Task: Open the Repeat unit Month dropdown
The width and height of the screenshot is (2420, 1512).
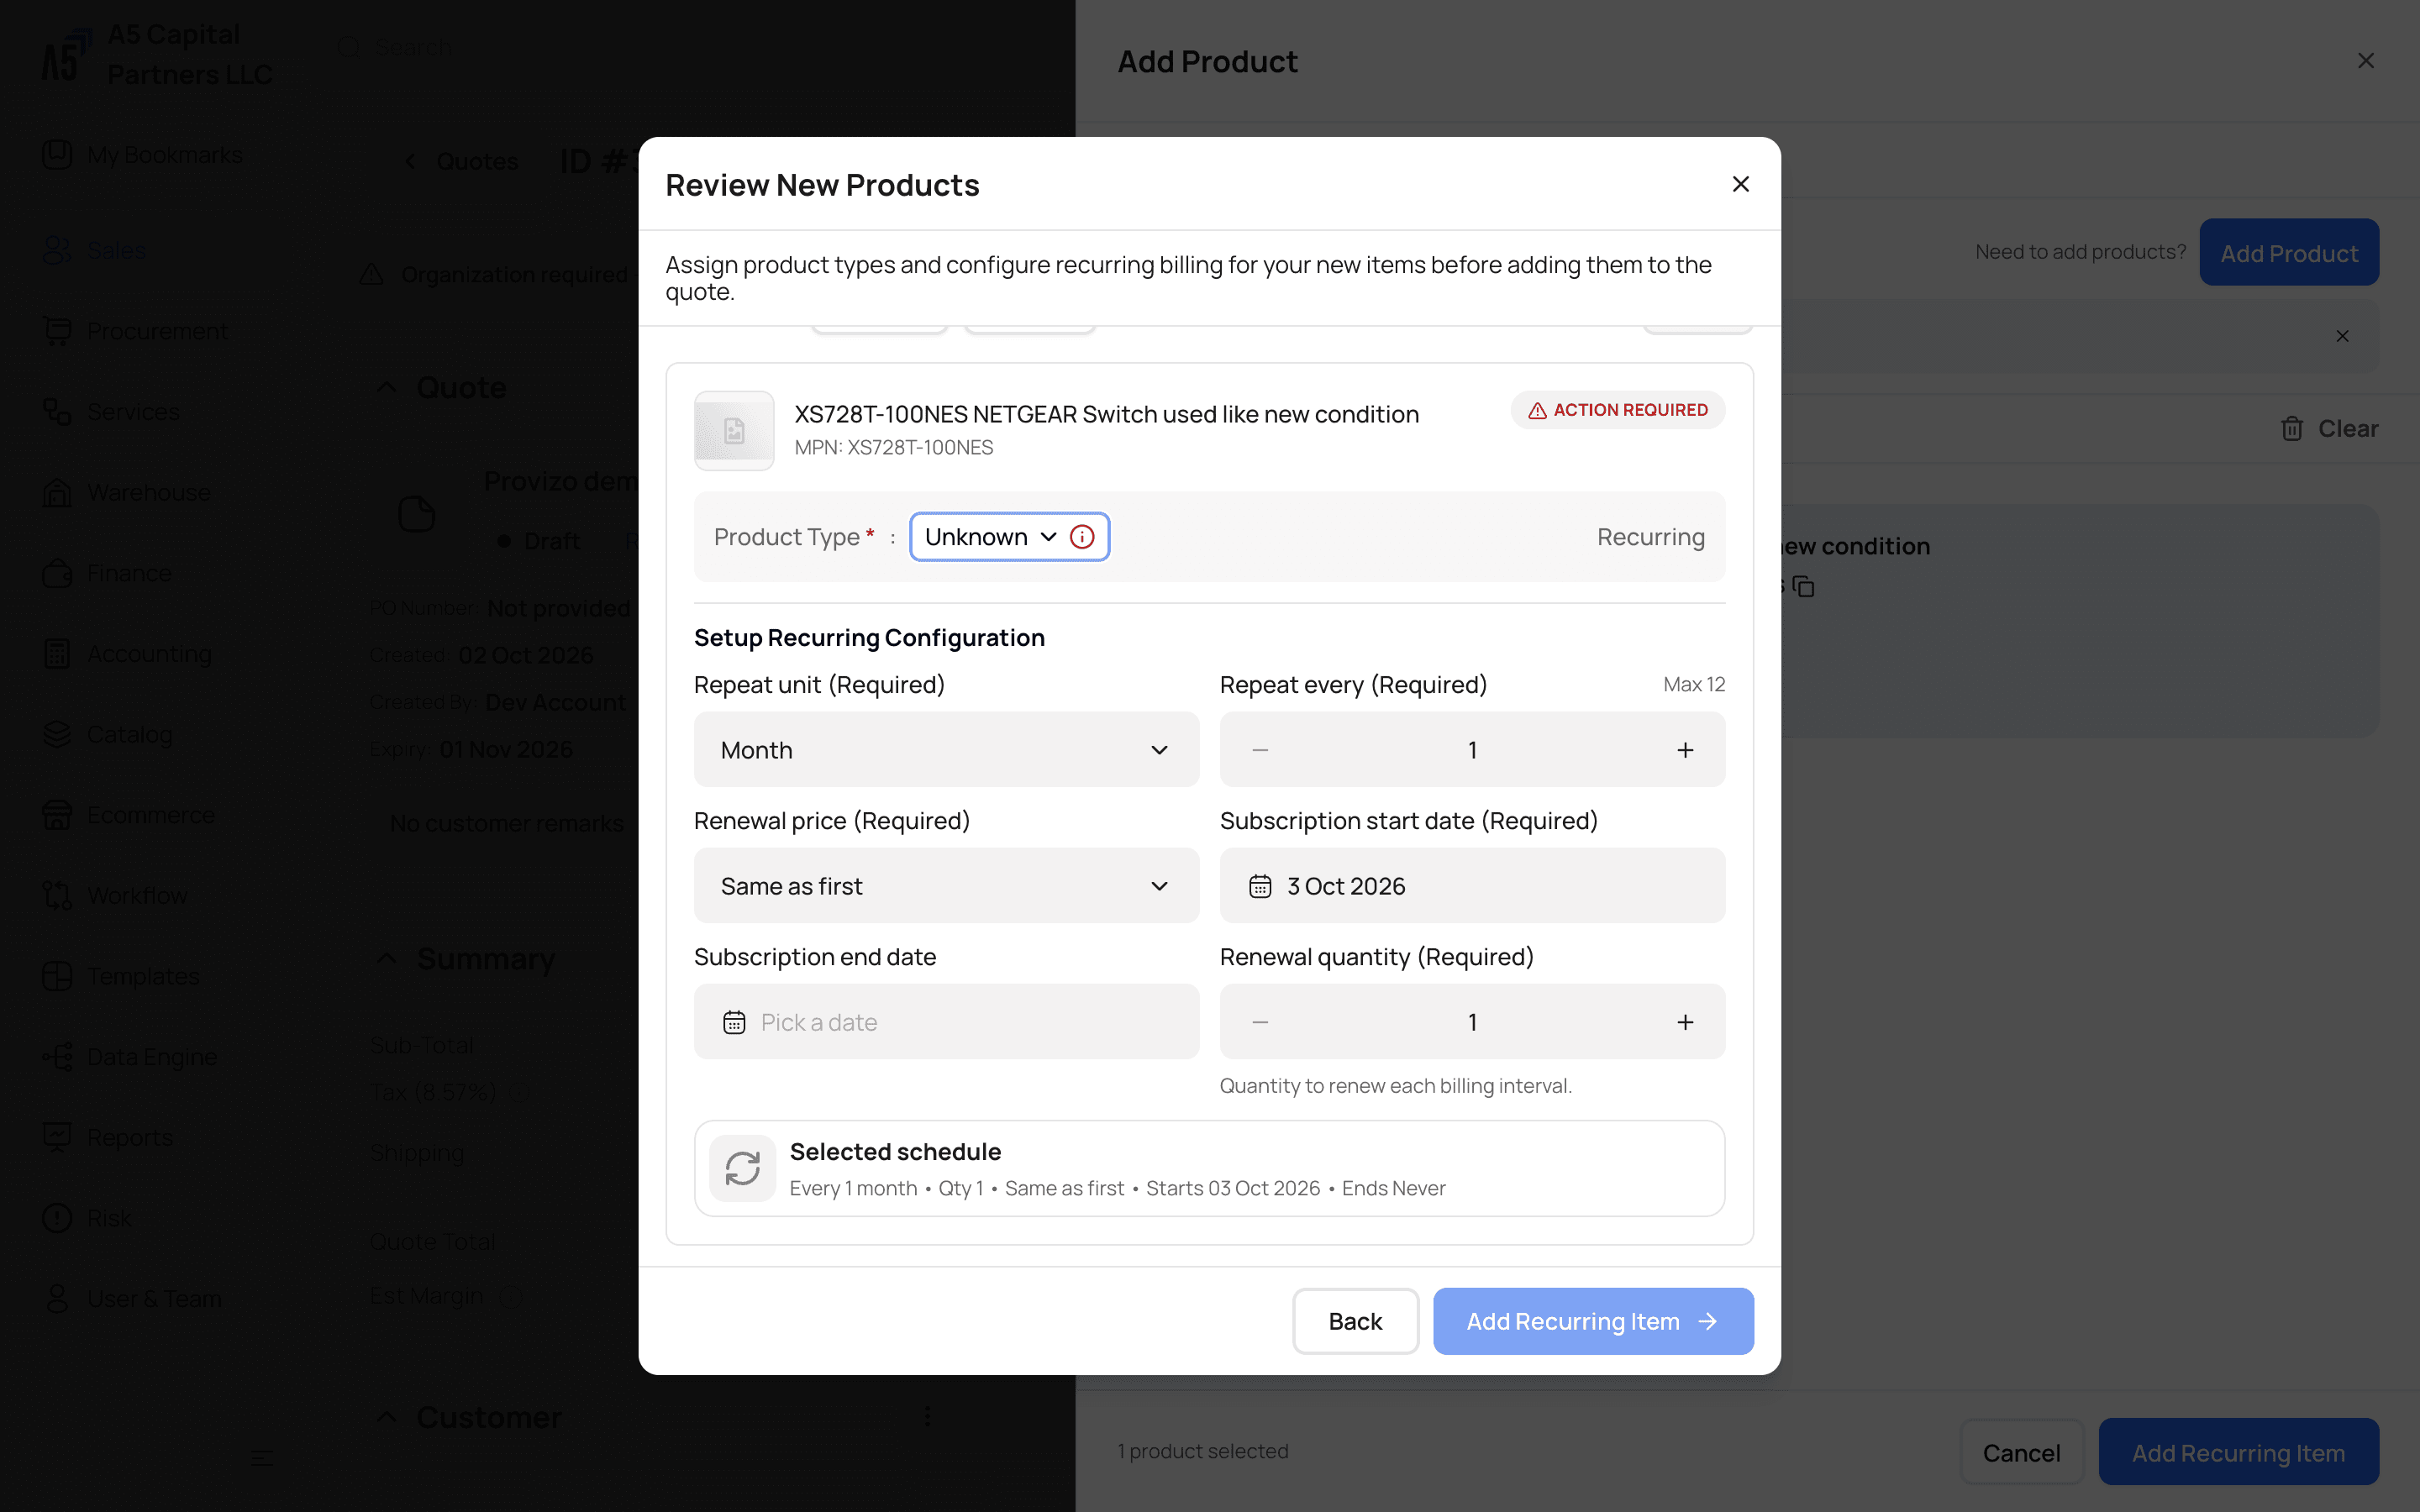Action: [x=946, y=750]
